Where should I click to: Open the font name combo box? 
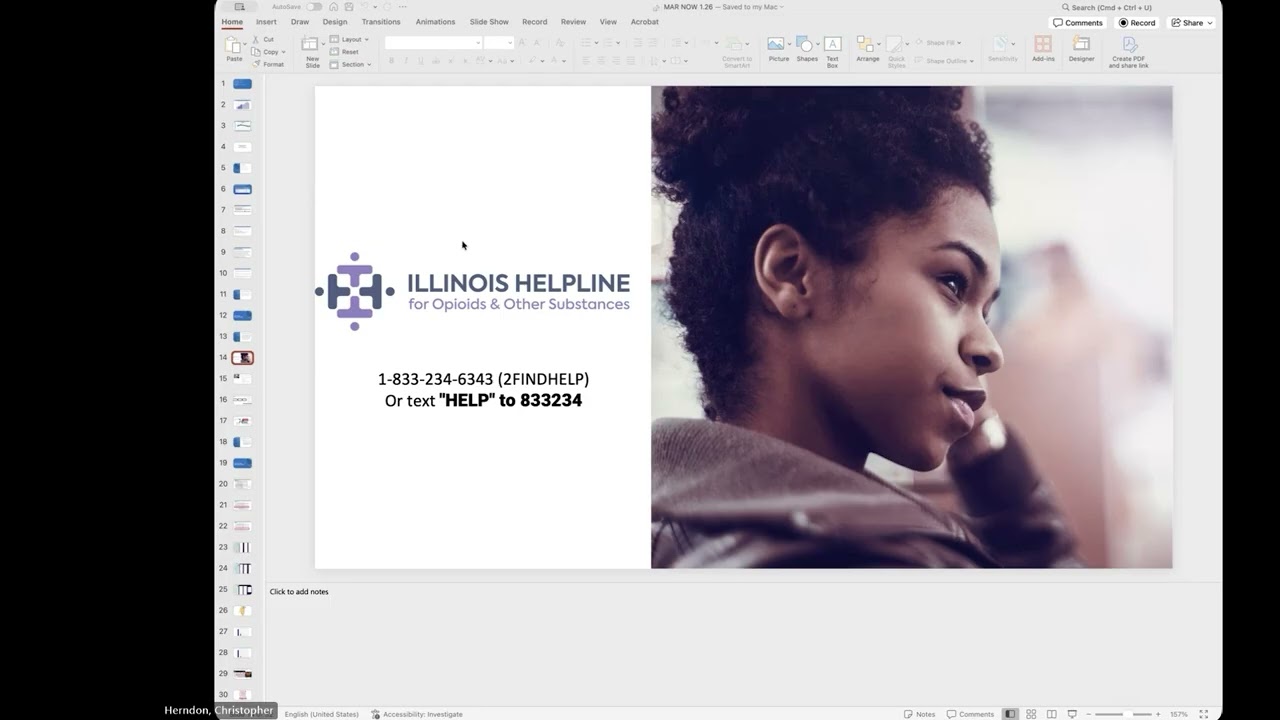pyautogui.click(x=433, y=43)
